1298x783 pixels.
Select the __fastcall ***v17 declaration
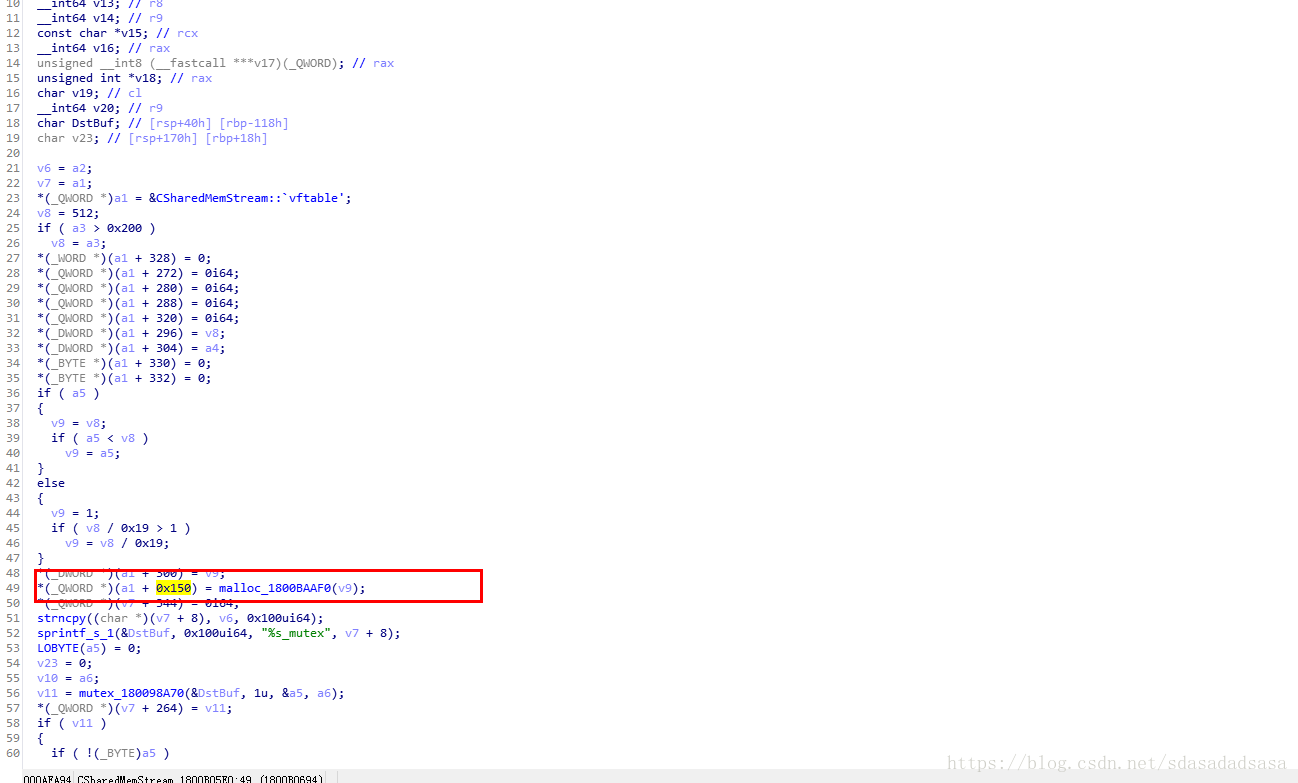click(x=191, y=63)
